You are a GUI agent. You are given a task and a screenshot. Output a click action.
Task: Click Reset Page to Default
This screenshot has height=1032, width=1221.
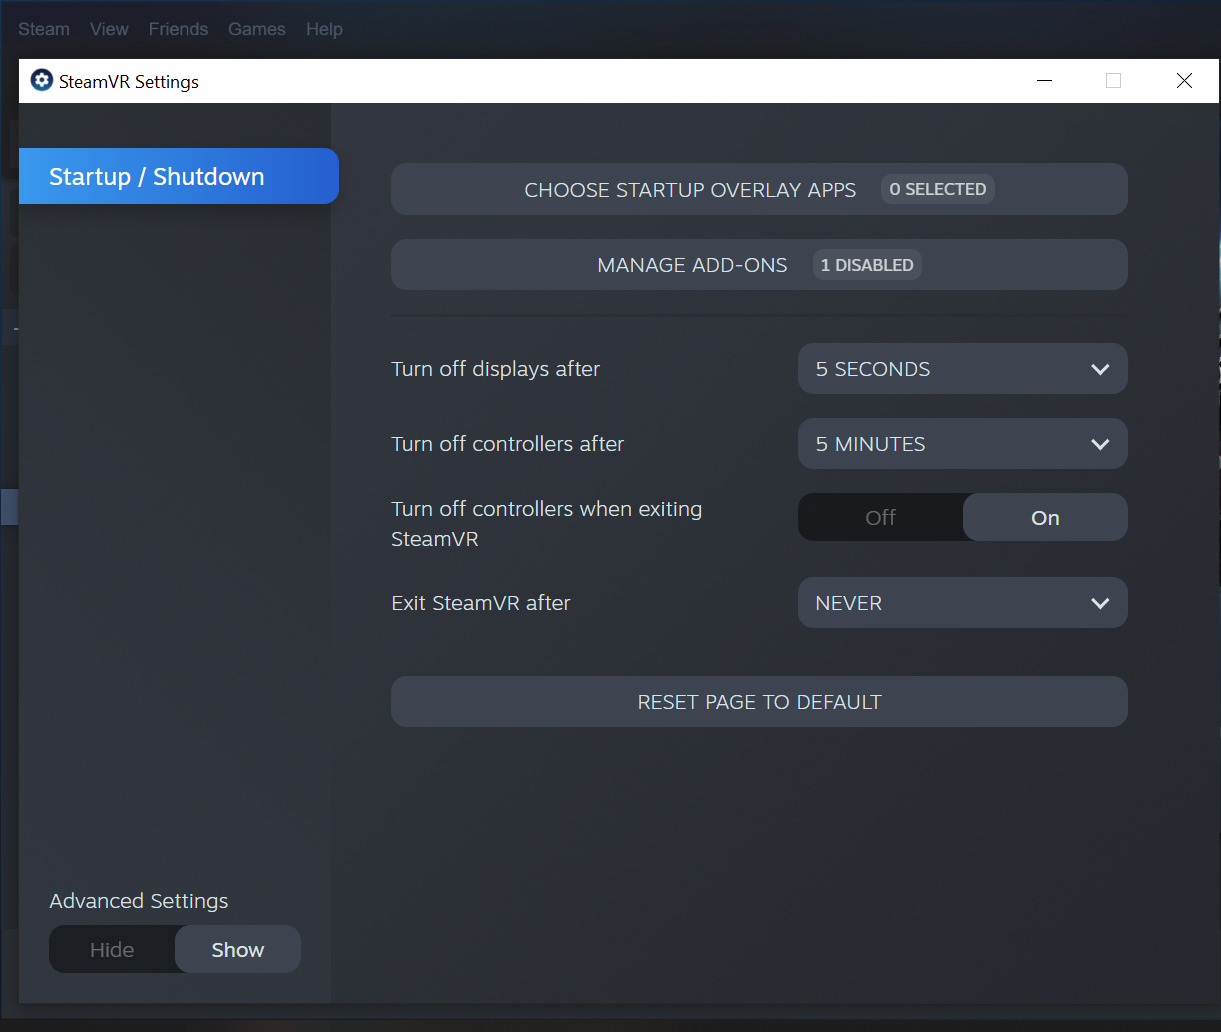click(759, 702)
